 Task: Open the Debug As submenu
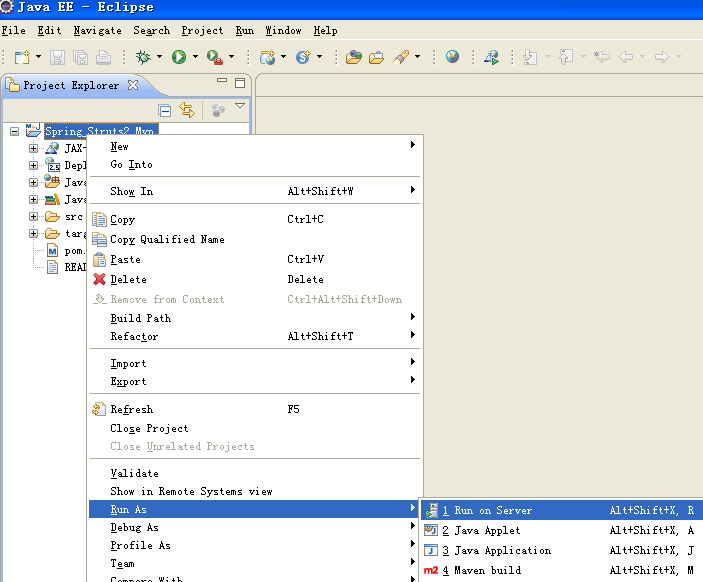255,527
